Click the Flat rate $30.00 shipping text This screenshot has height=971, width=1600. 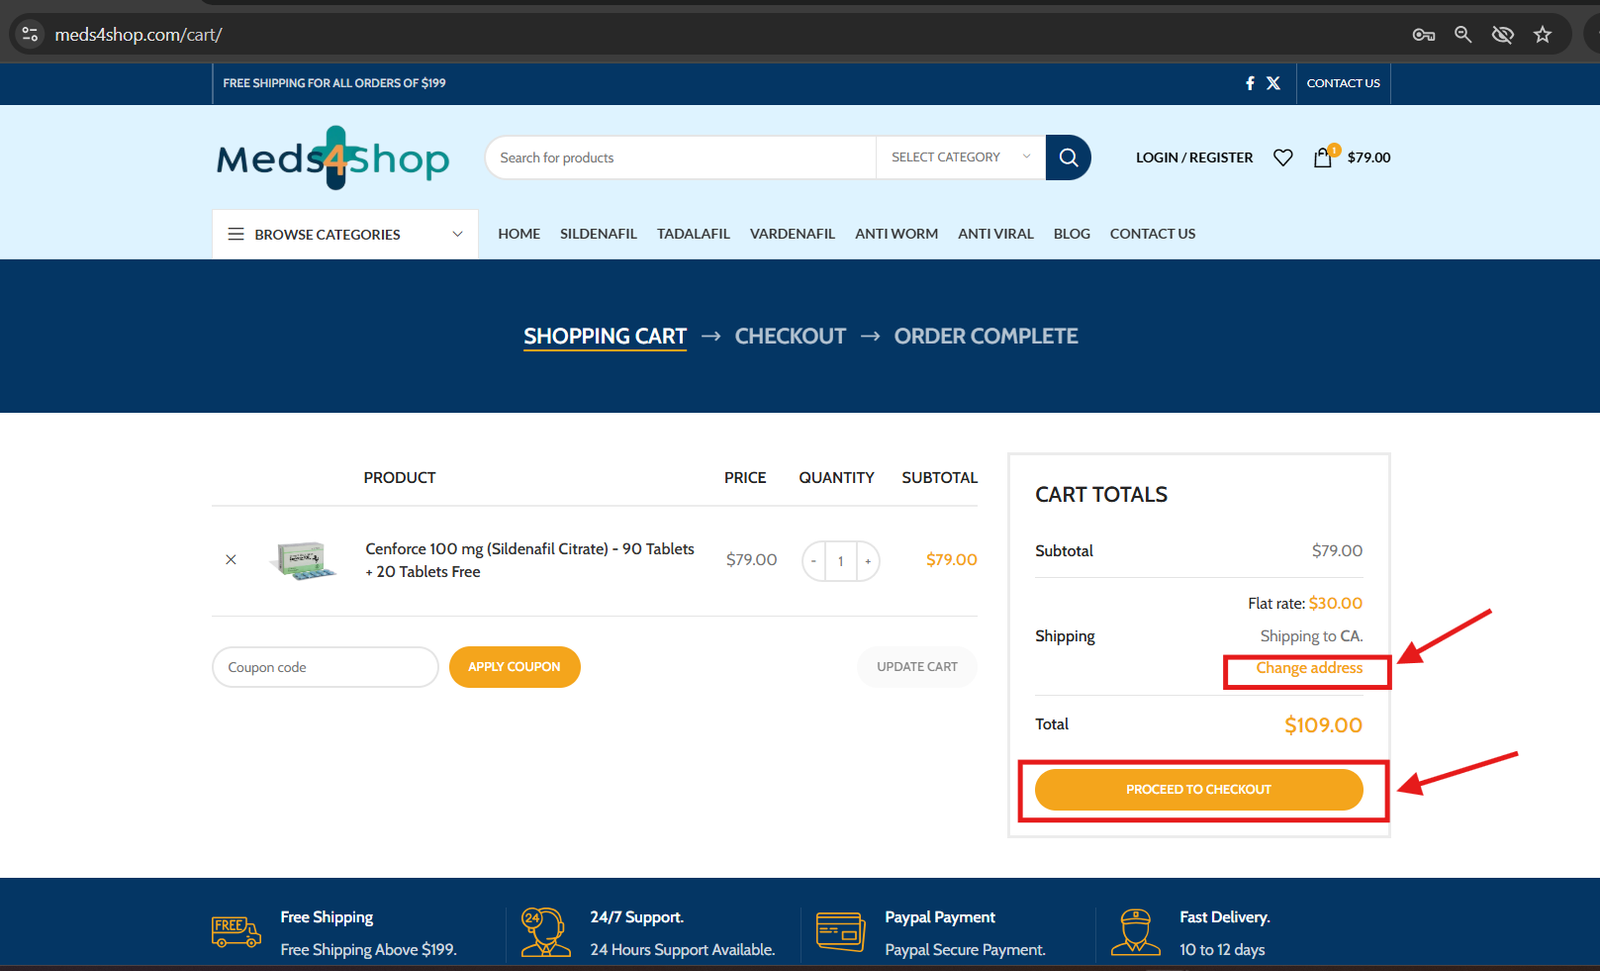pos(1305,603)
